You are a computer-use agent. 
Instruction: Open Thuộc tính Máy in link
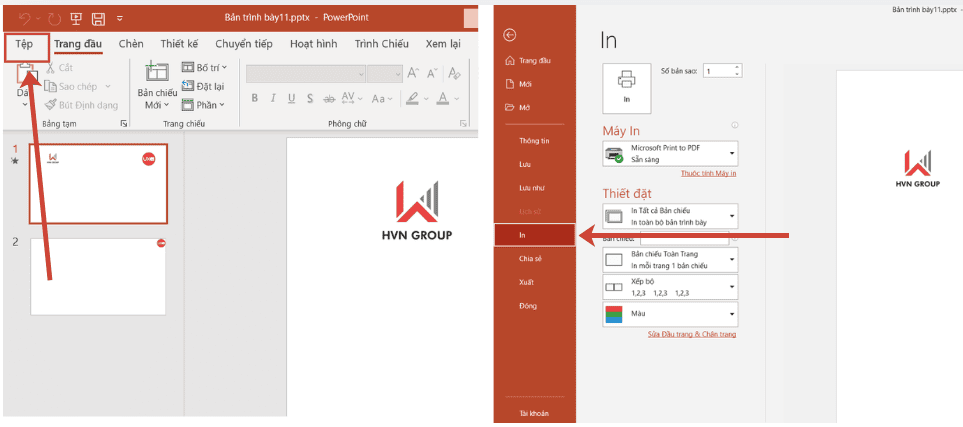click(x=708, y=173)
